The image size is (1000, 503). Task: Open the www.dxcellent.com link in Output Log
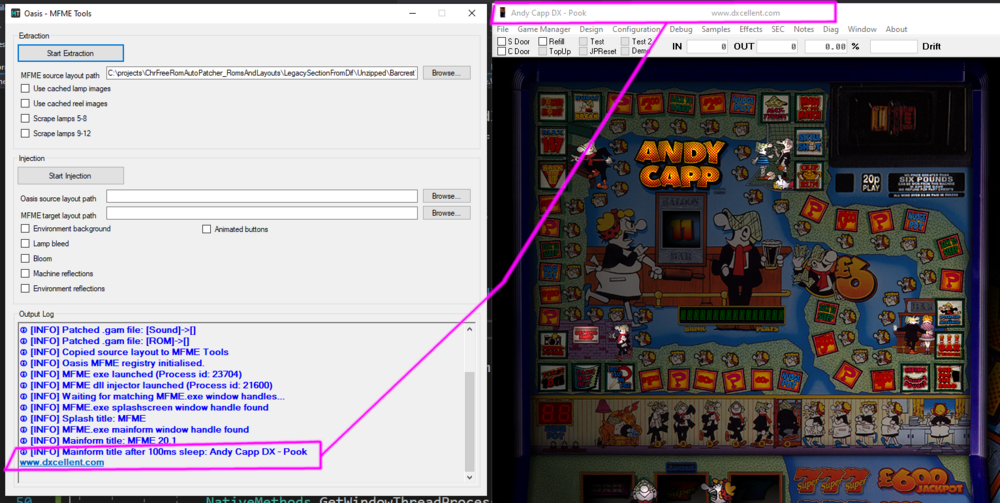tap(62, 462)
